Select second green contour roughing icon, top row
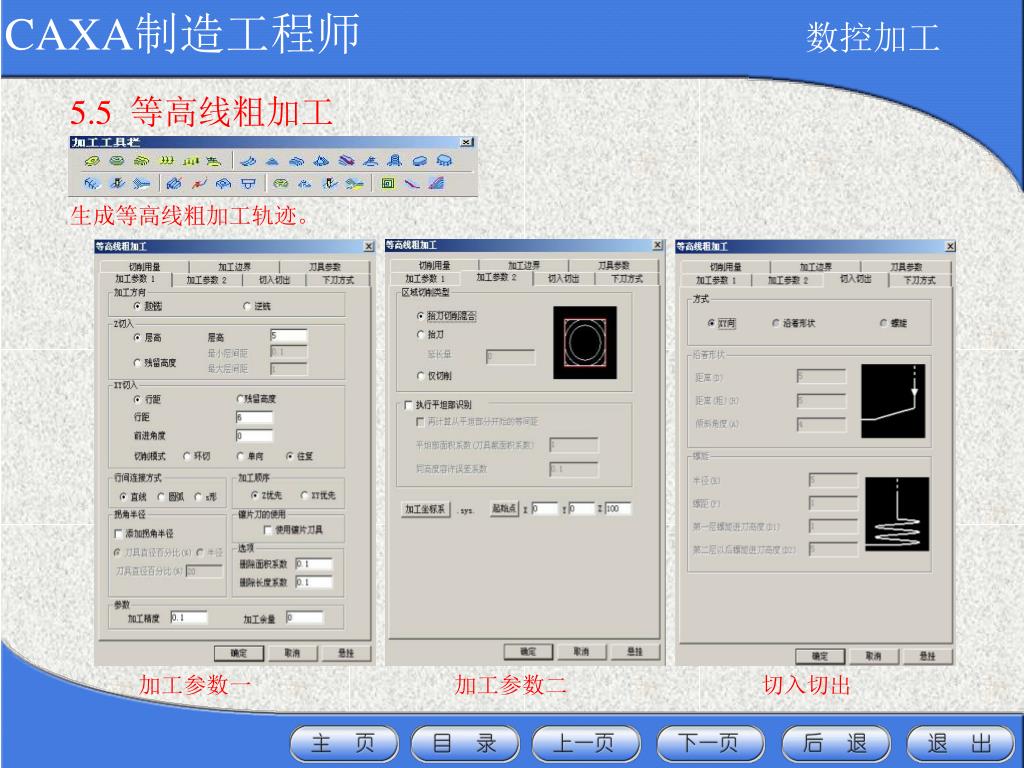This screenshot has width=1024, height=768. tap(117, 161)
